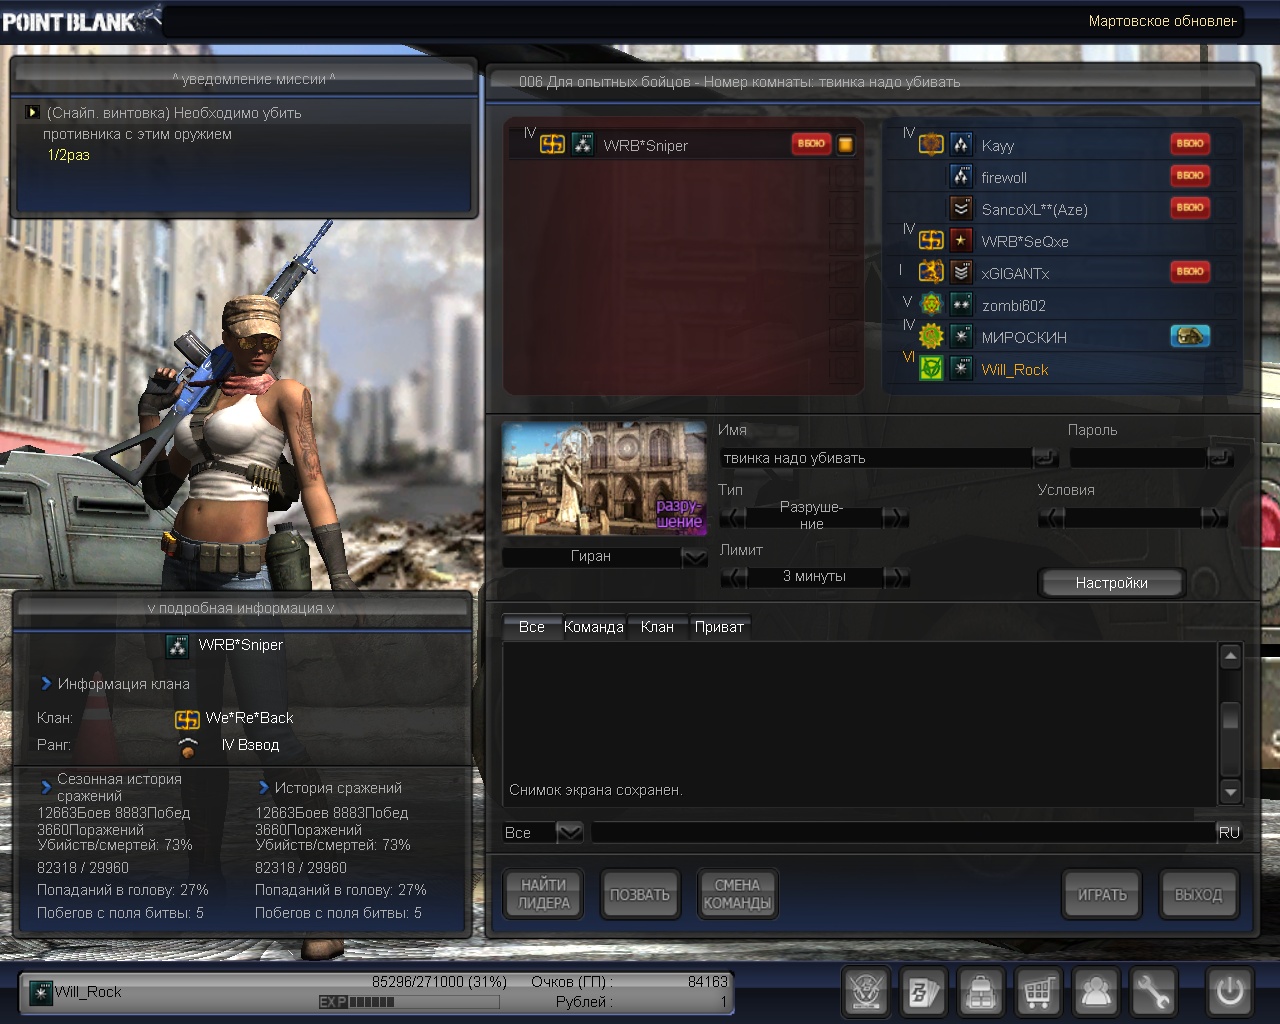Click the power exit icon
1280x1024 pixels.
1229,992
